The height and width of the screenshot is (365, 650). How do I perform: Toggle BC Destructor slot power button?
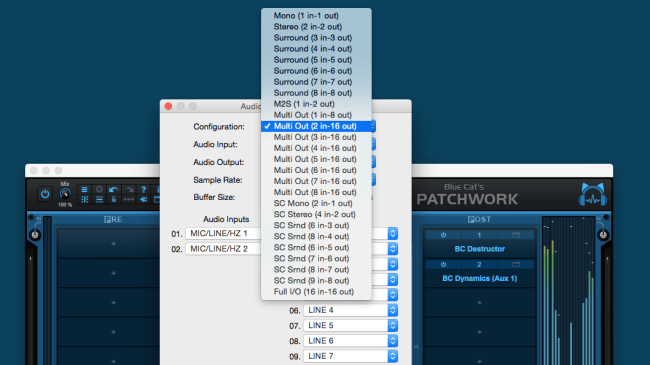(x=444, y=235)
